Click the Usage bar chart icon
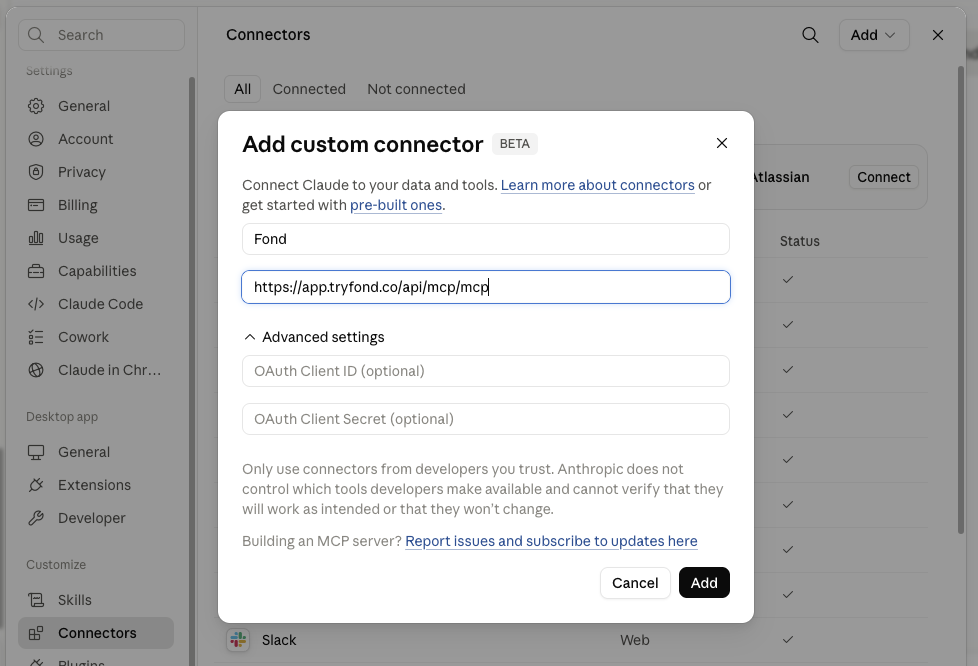 click(36, 238)
